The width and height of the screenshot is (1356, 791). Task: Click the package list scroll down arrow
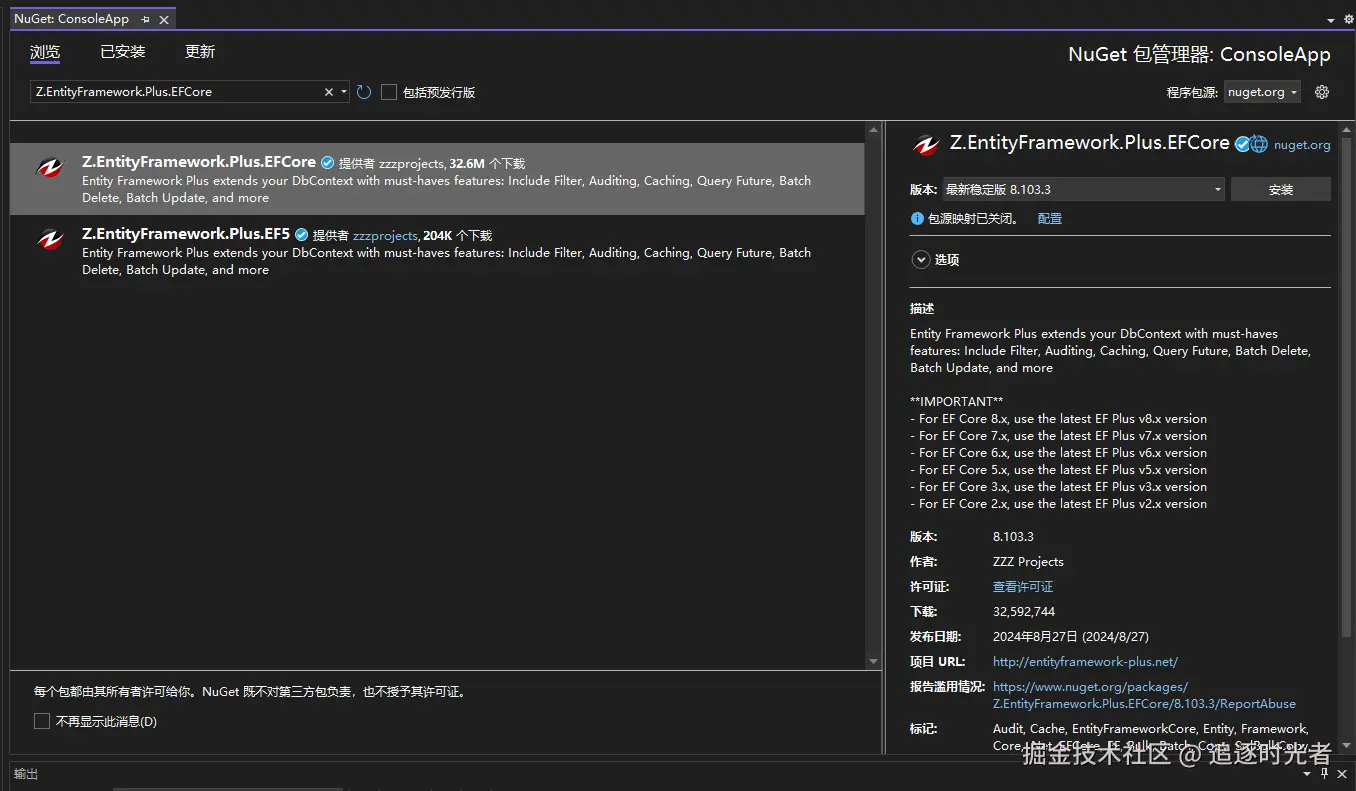point(874,662)
